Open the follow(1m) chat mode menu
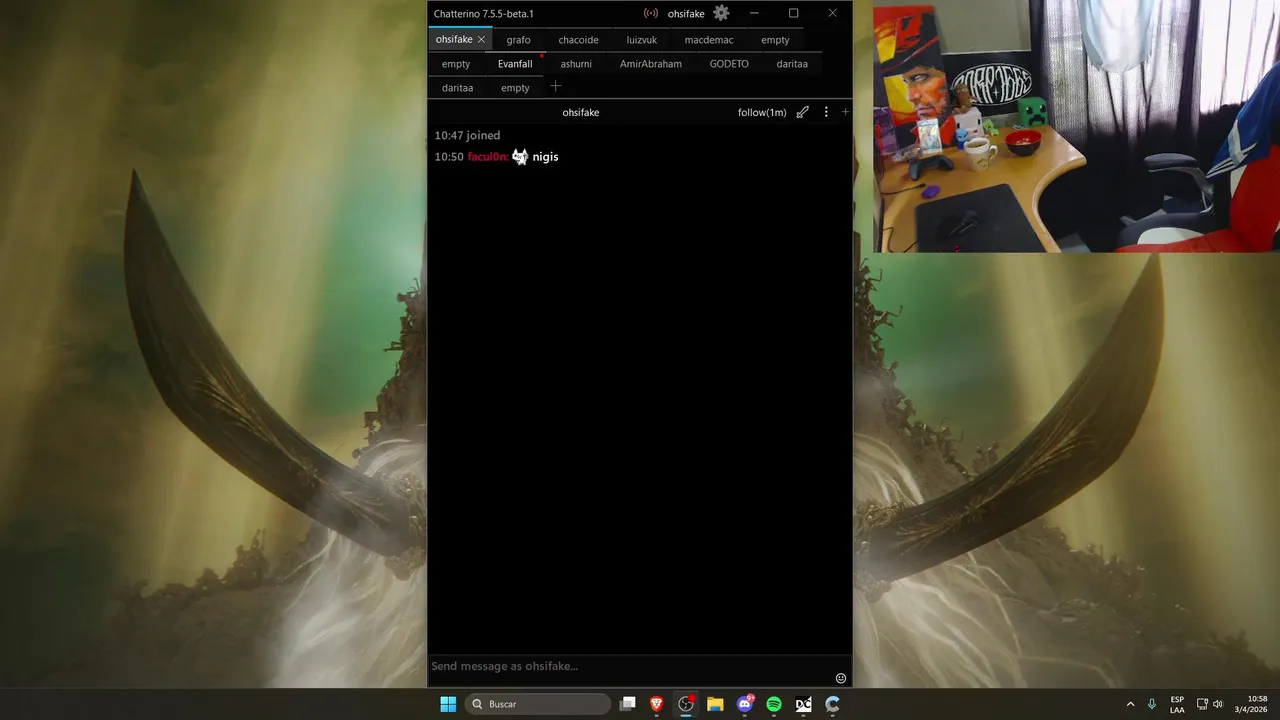The width and height of the screenshot is (1280, 720). coord(762,112)
